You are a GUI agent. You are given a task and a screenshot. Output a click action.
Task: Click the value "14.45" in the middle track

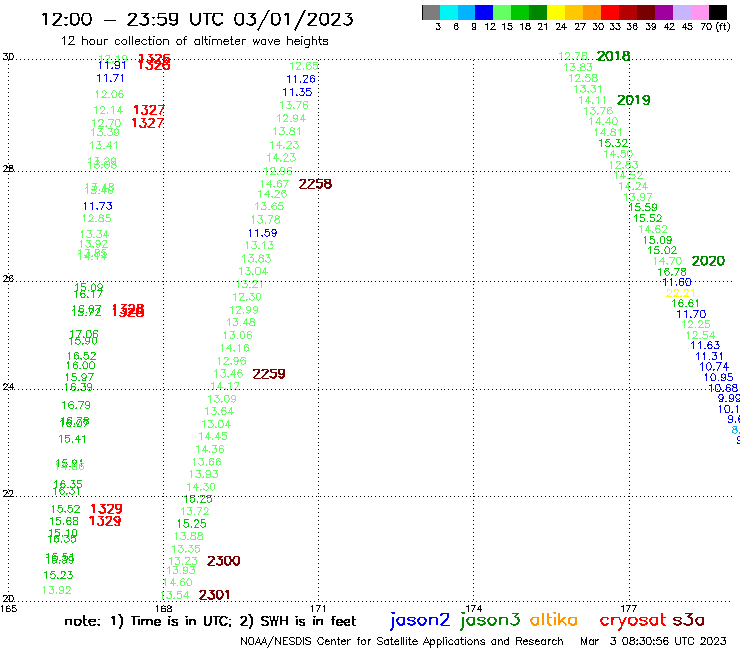213,437
